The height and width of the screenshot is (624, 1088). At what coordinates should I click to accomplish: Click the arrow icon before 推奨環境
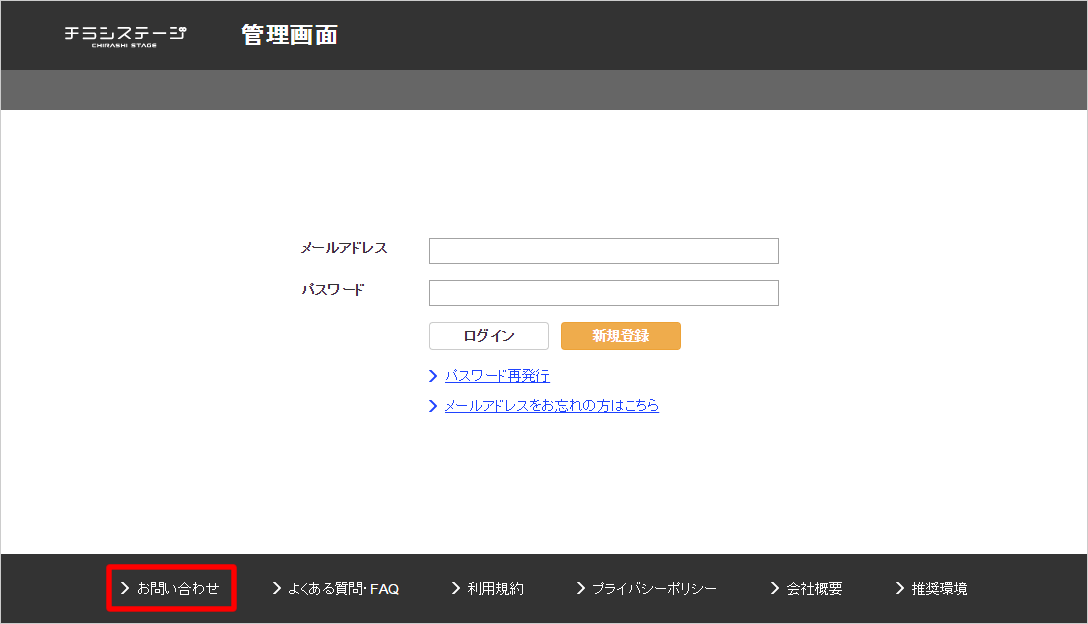(900, 588)
